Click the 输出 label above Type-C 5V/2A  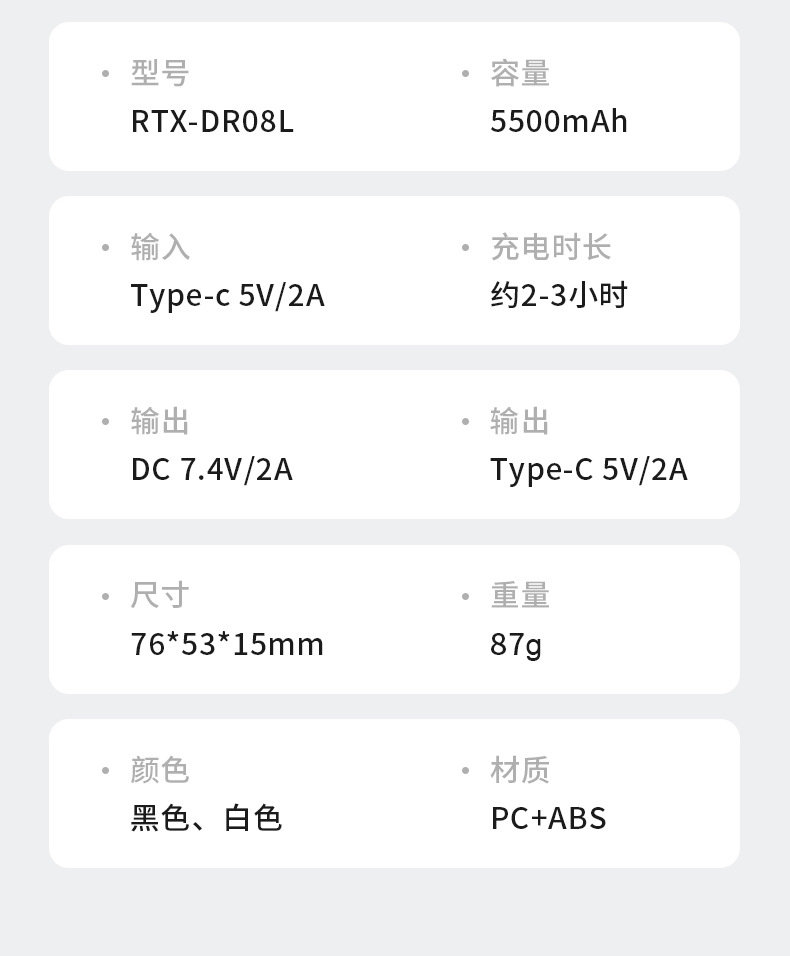[520, 421]
